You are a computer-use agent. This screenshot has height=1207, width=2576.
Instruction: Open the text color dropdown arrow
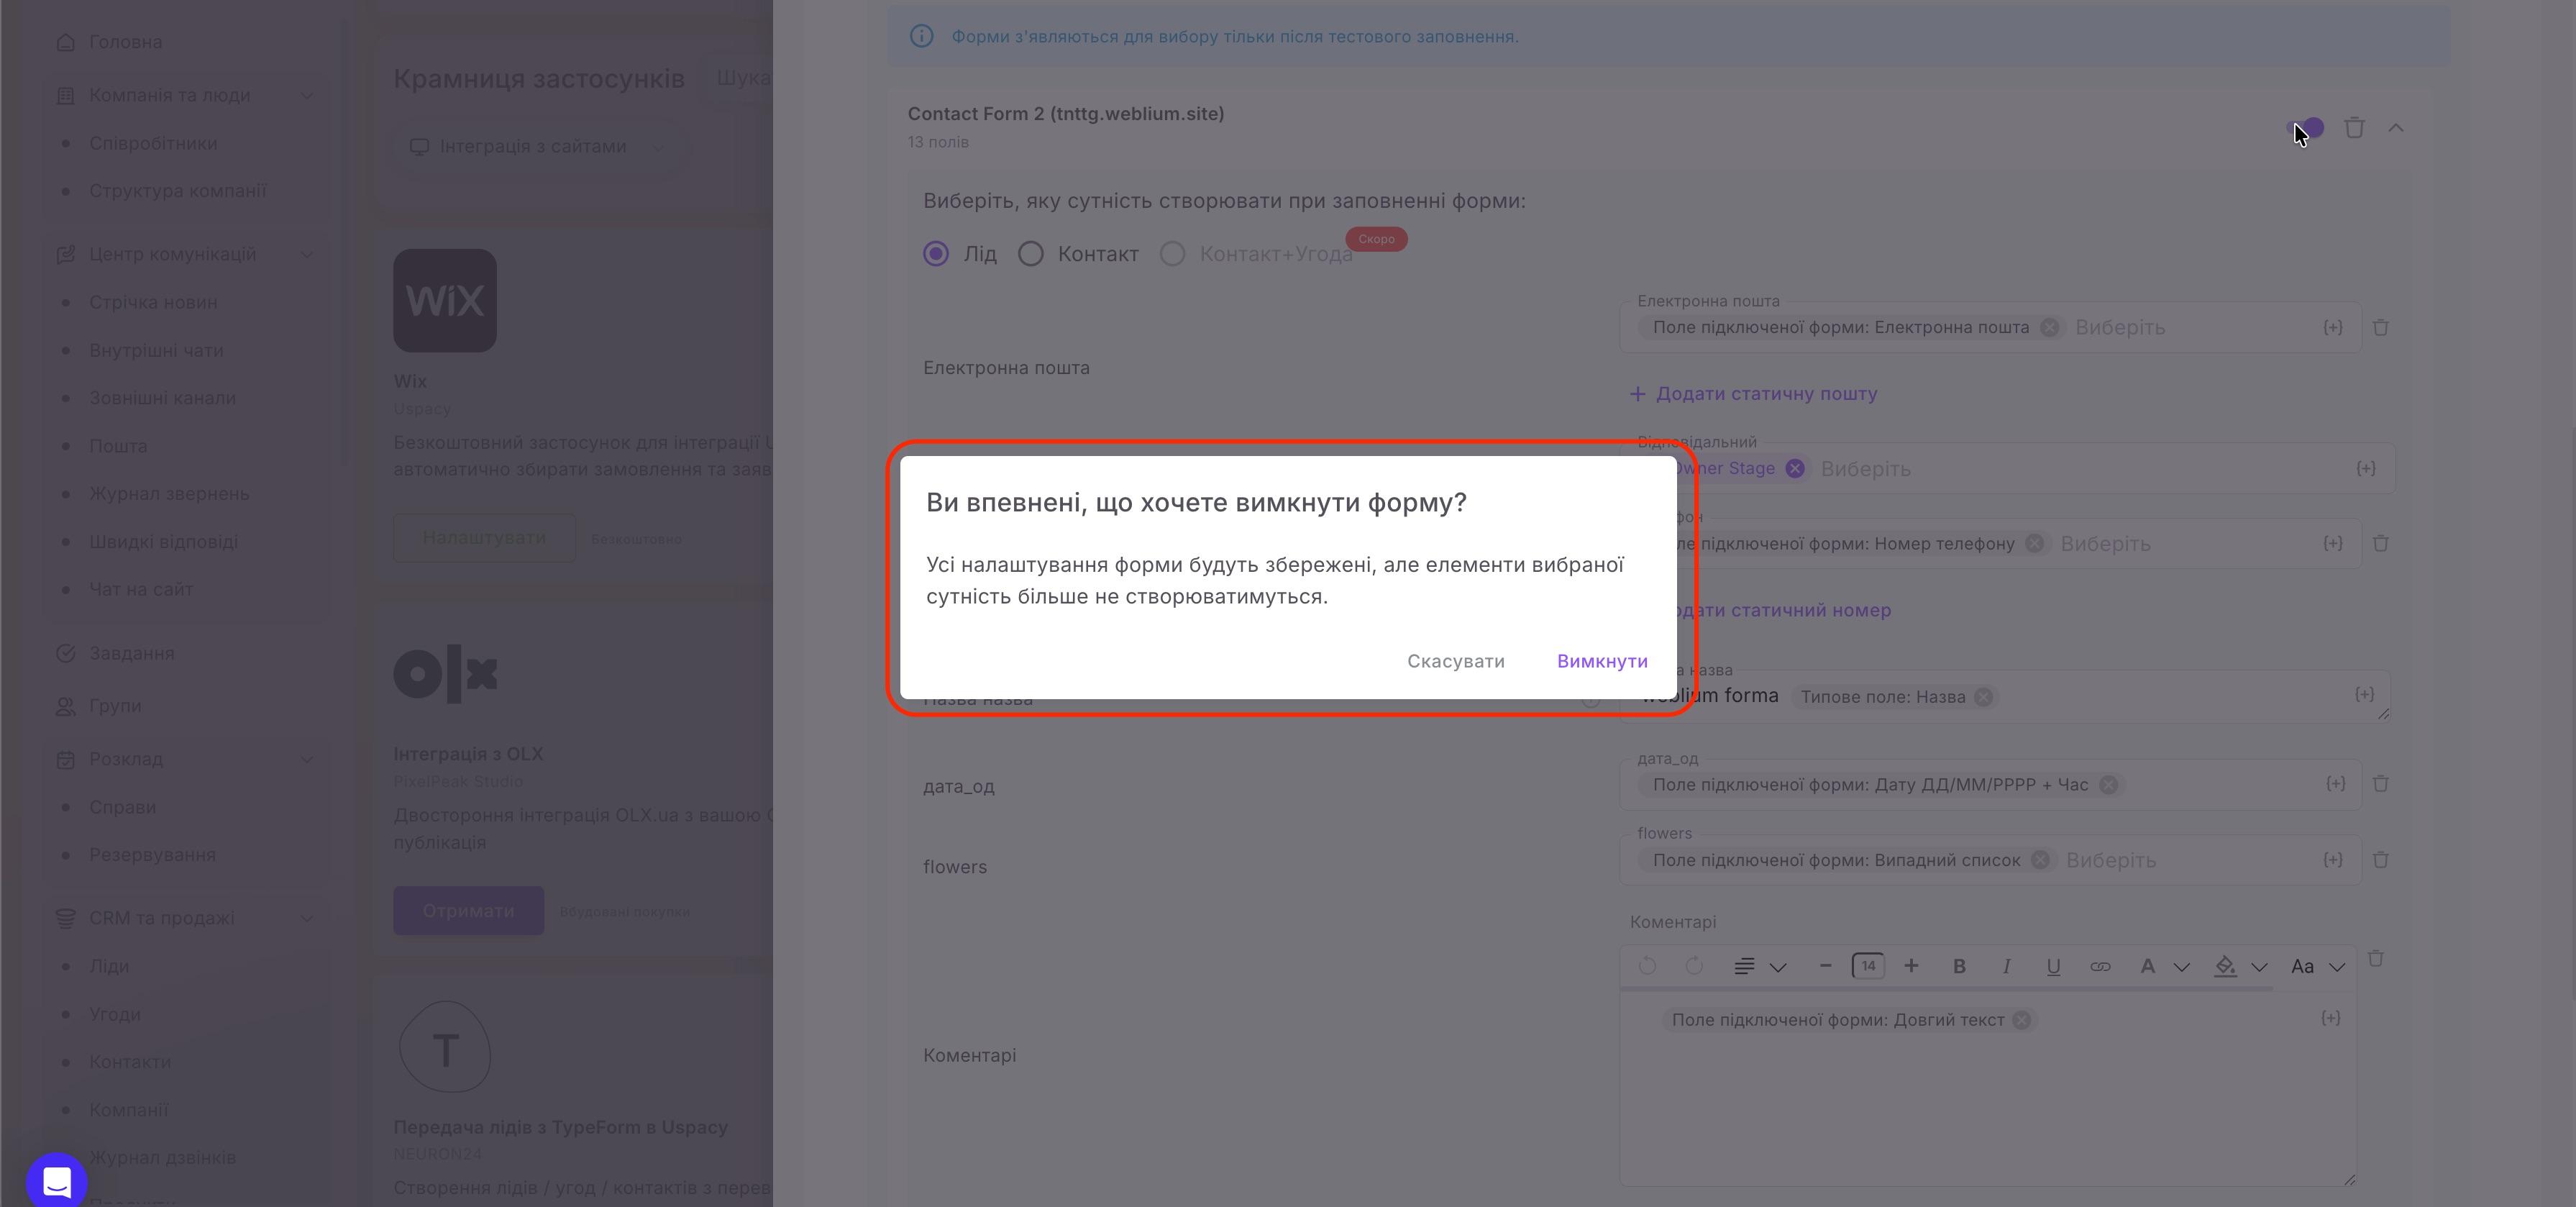[x=2182, y=967]
